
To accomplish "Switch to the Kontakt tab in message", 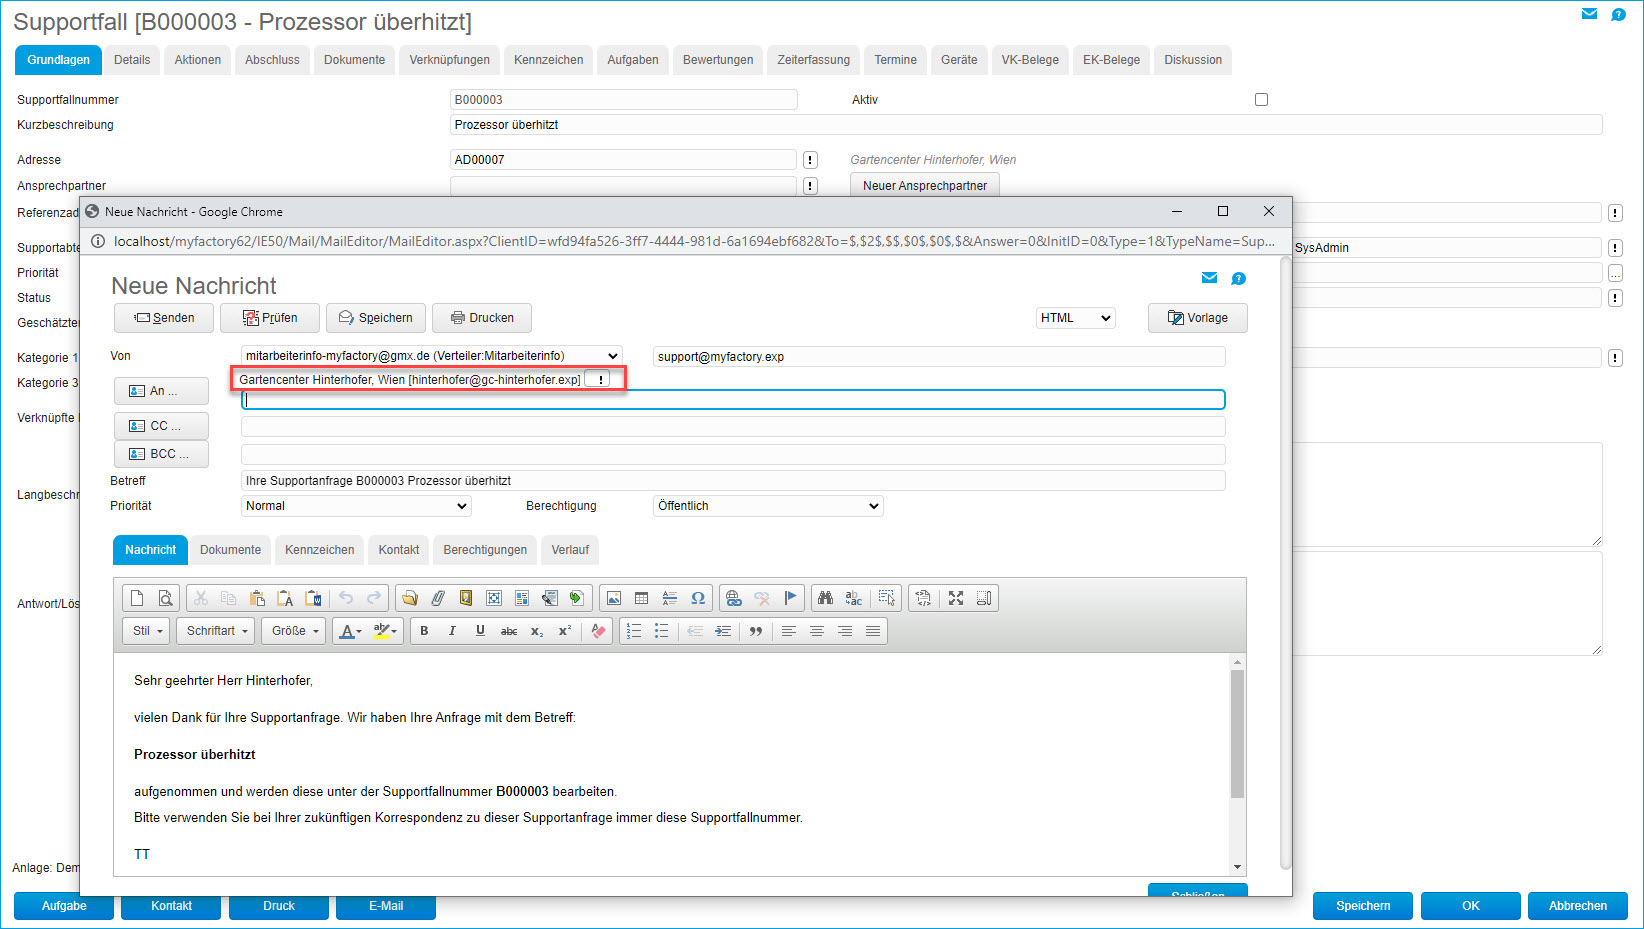I will tap(399, 550).
